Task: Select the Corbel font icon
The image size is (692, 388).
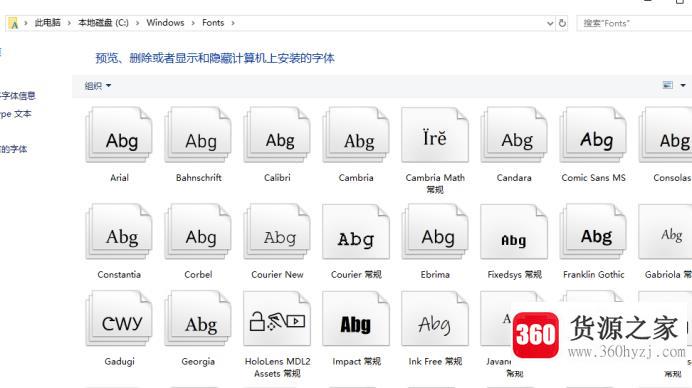Action: pos(198,231)
